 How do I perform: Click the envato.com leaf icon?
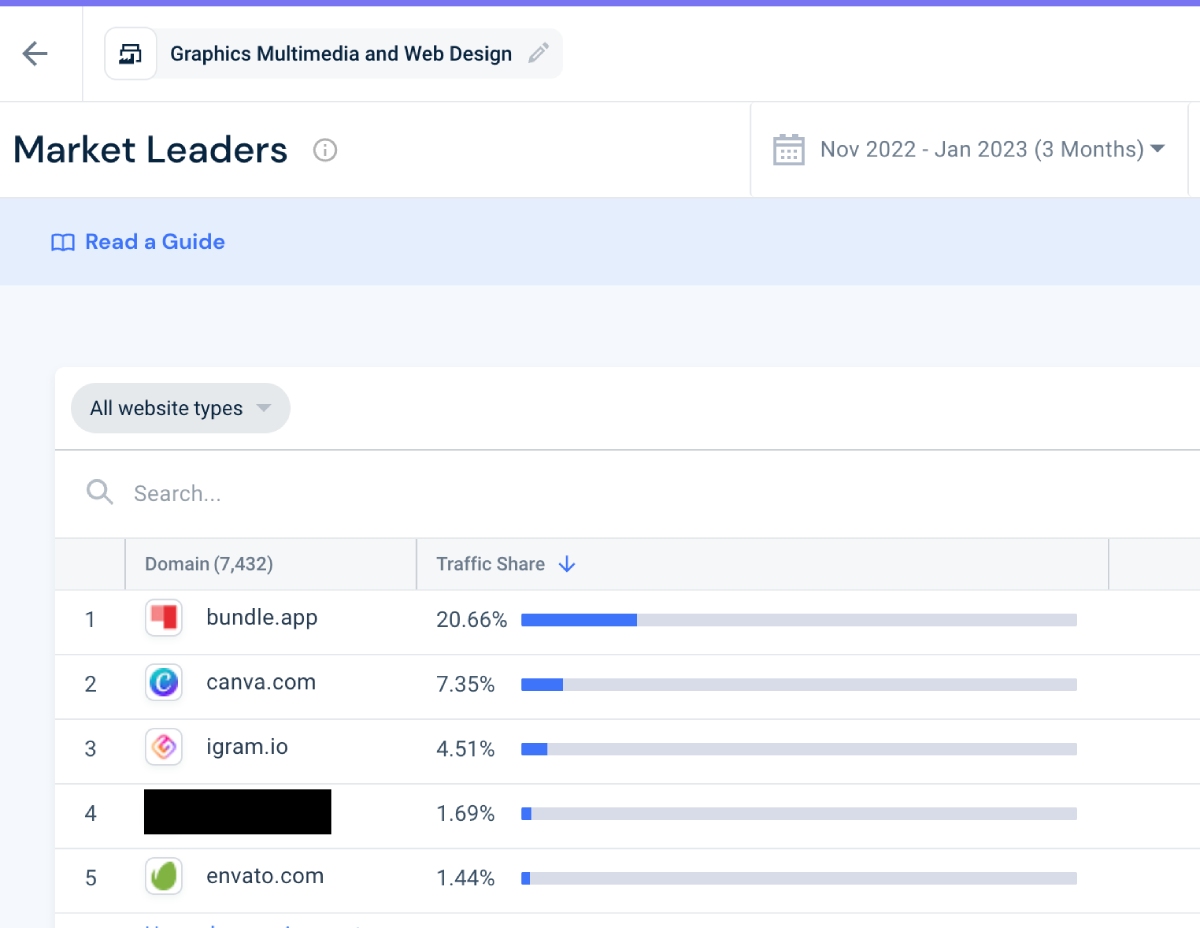tap(163, 877)
